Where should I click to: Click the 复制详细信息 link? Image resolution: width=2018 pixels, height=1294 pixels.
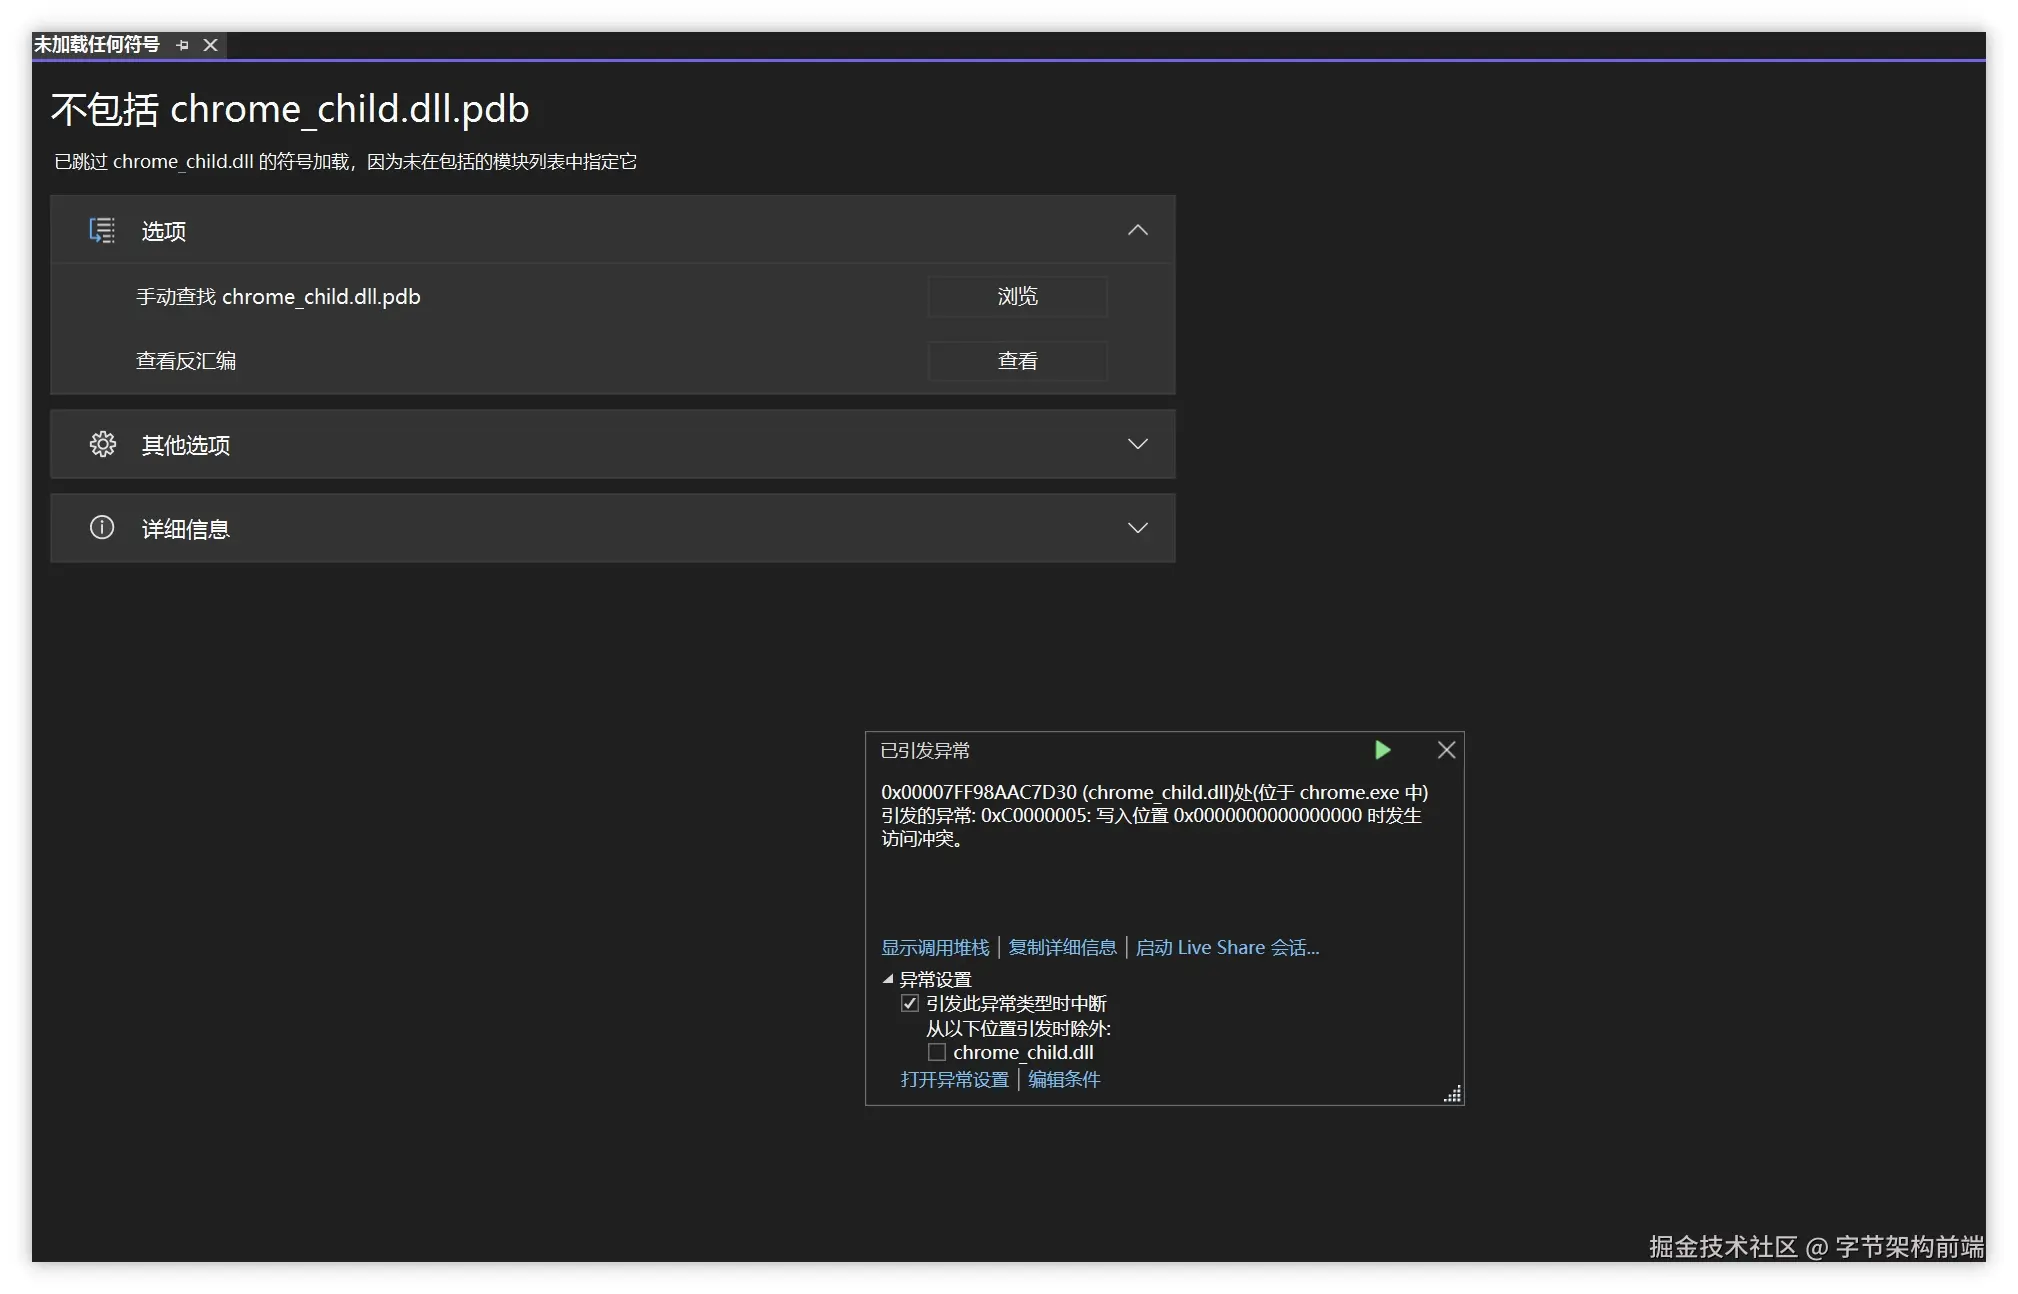(x=1062, y=947)
